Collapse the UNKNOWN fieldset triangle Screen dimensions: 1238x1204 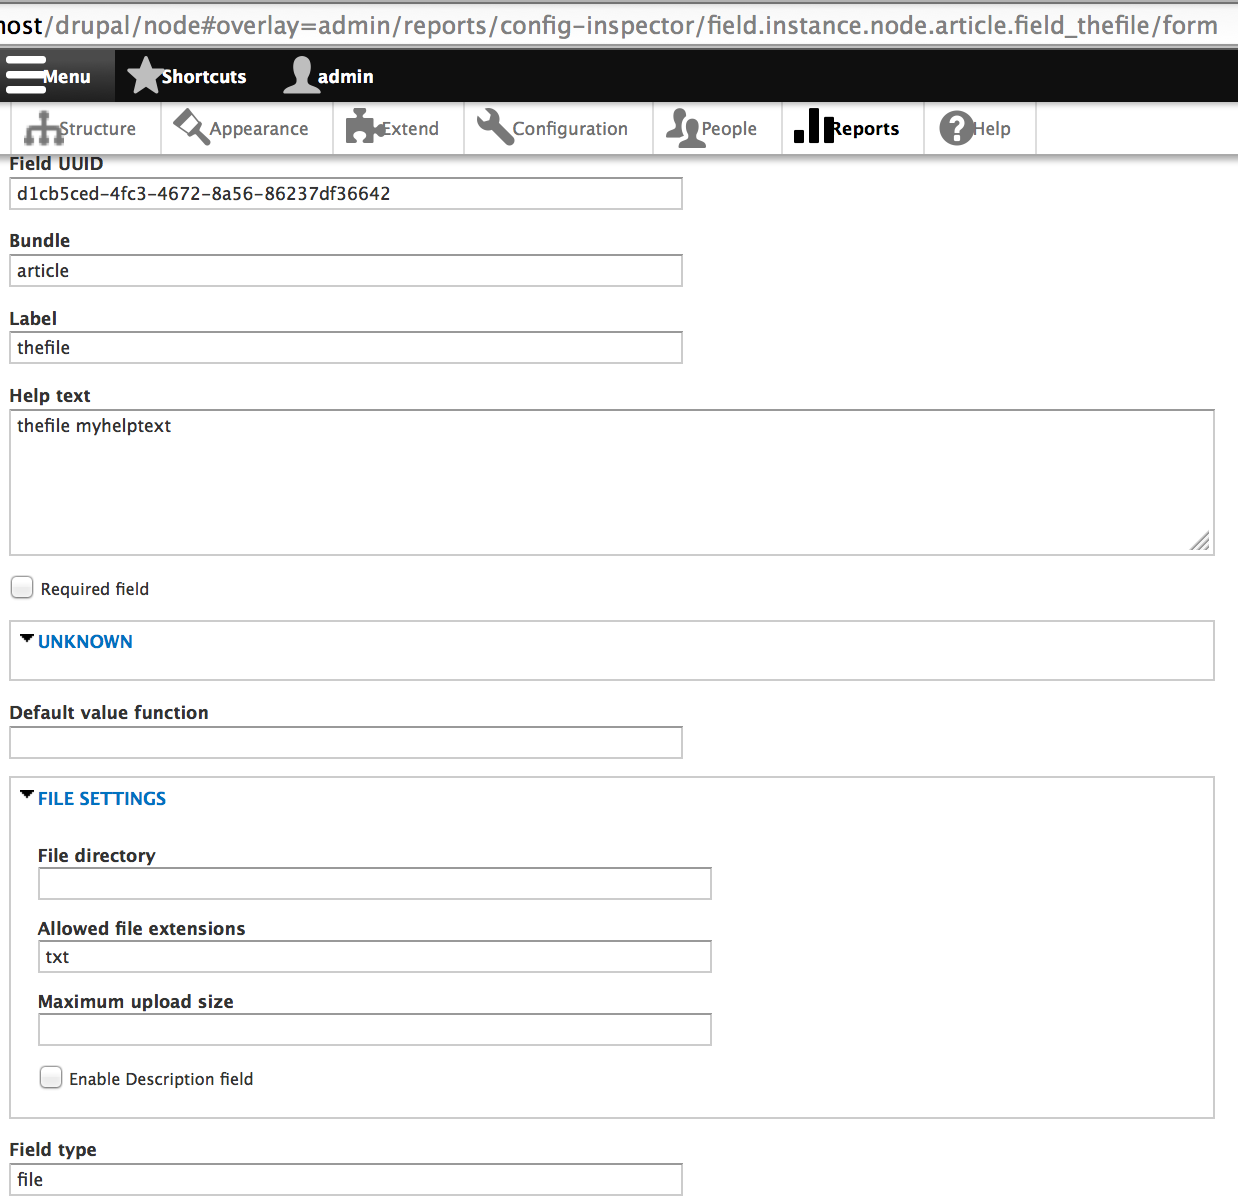click(x=27, y=638)
